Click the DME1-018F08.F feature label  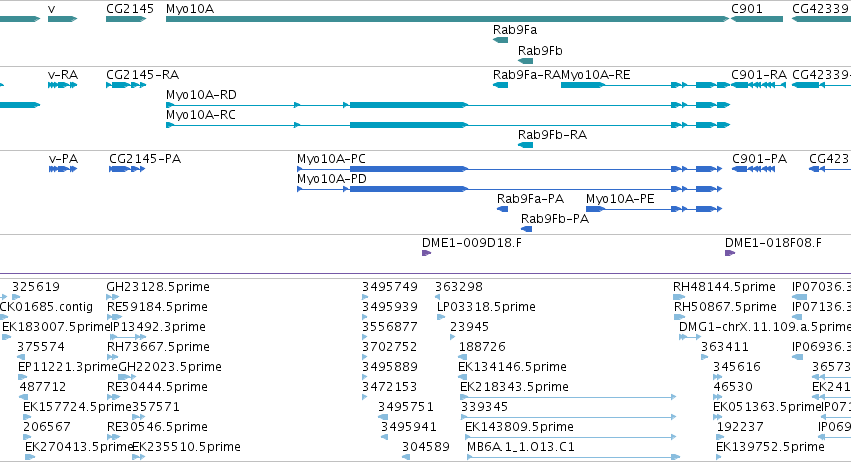coord(773,243)
